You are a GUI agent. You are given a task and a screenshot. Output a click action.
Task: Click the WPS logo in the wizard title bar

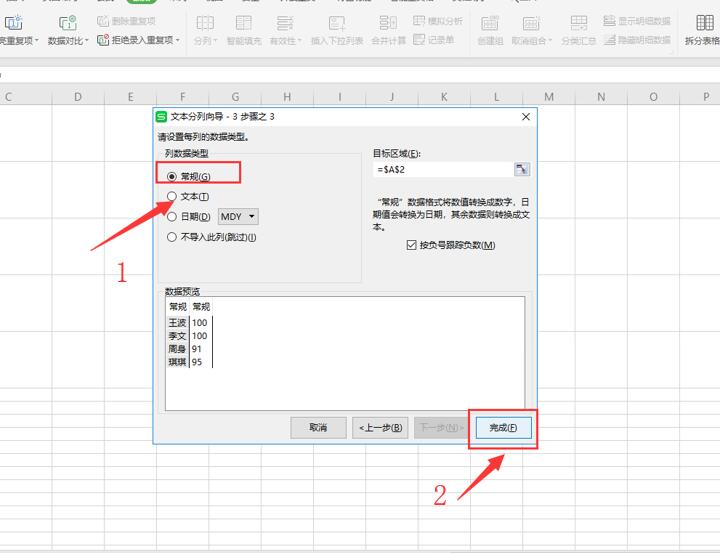point(161,117)
